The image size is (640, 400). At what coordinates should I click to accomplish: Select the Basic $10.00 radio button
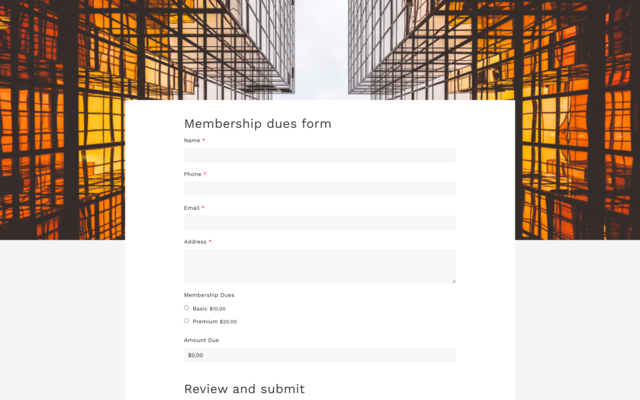coord(186,308)
